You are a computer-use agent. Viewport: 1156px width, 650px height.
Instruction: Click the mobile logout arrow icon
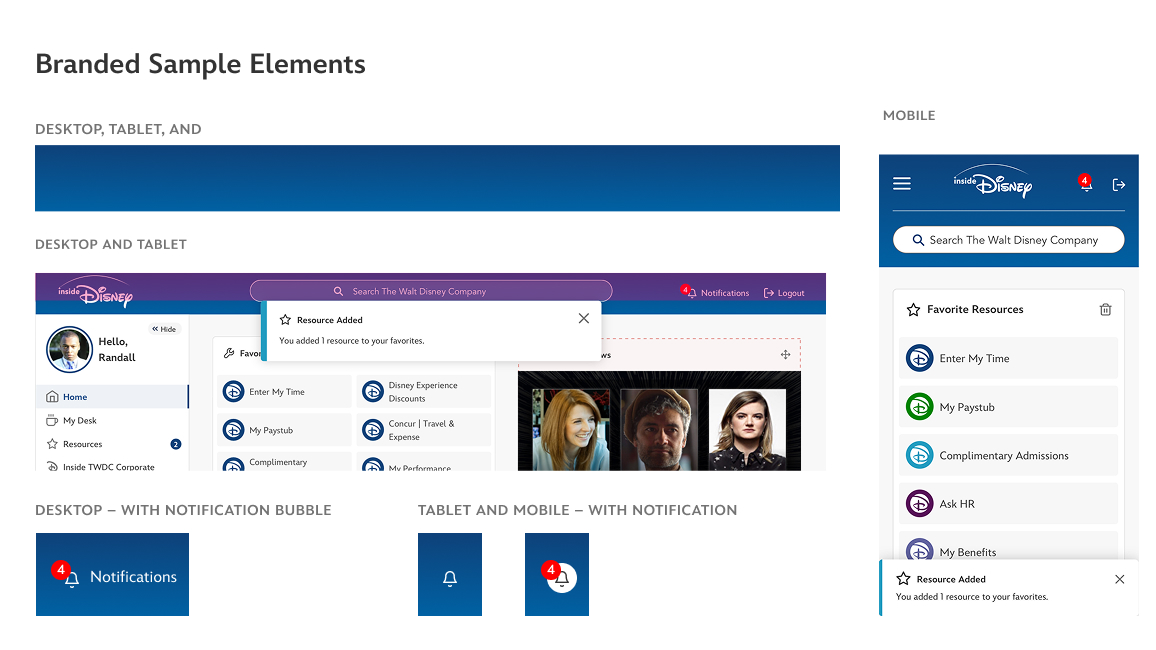pos(1118,184)
